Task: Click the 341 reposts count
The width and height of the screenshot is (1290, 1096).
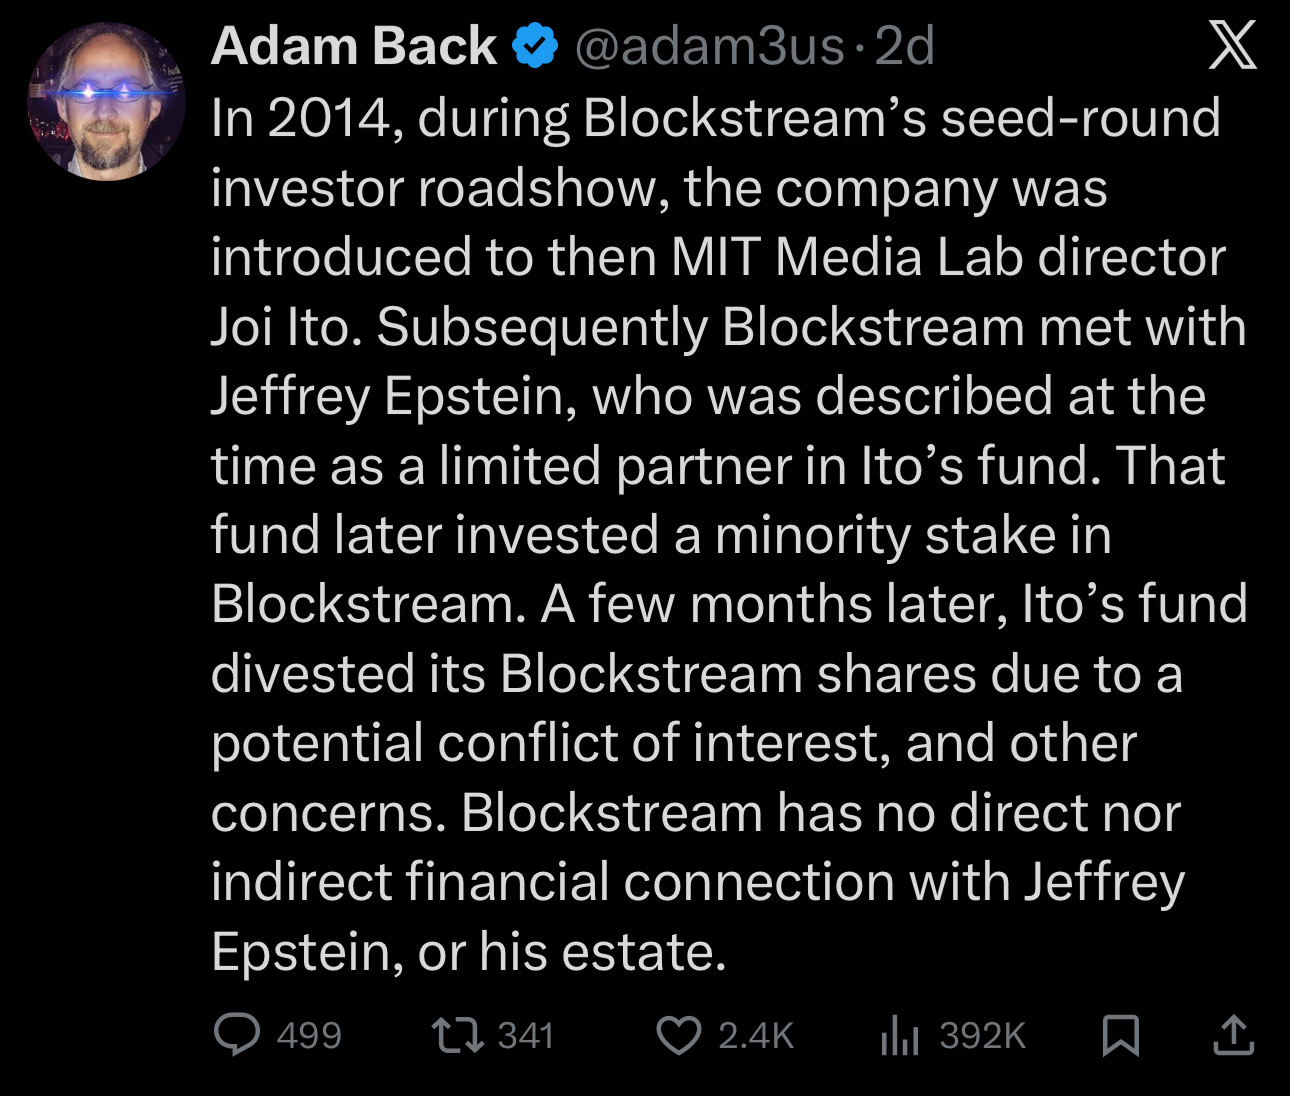Action: pyautogui.click(x=526, y=1035)
